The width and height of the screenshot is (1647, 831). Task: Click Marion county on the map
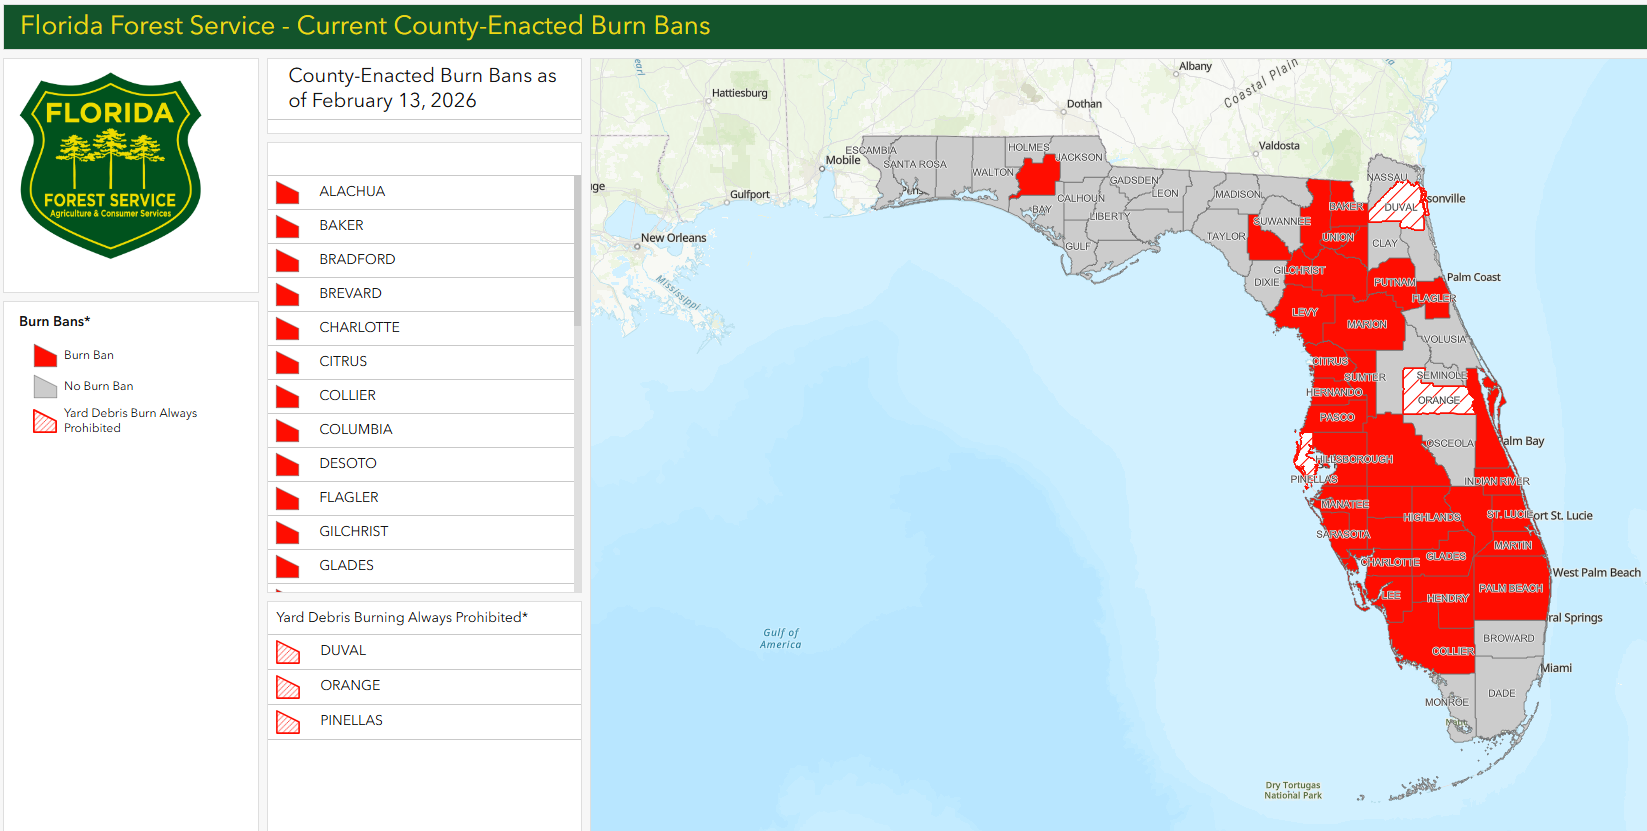coord(1366,325)
